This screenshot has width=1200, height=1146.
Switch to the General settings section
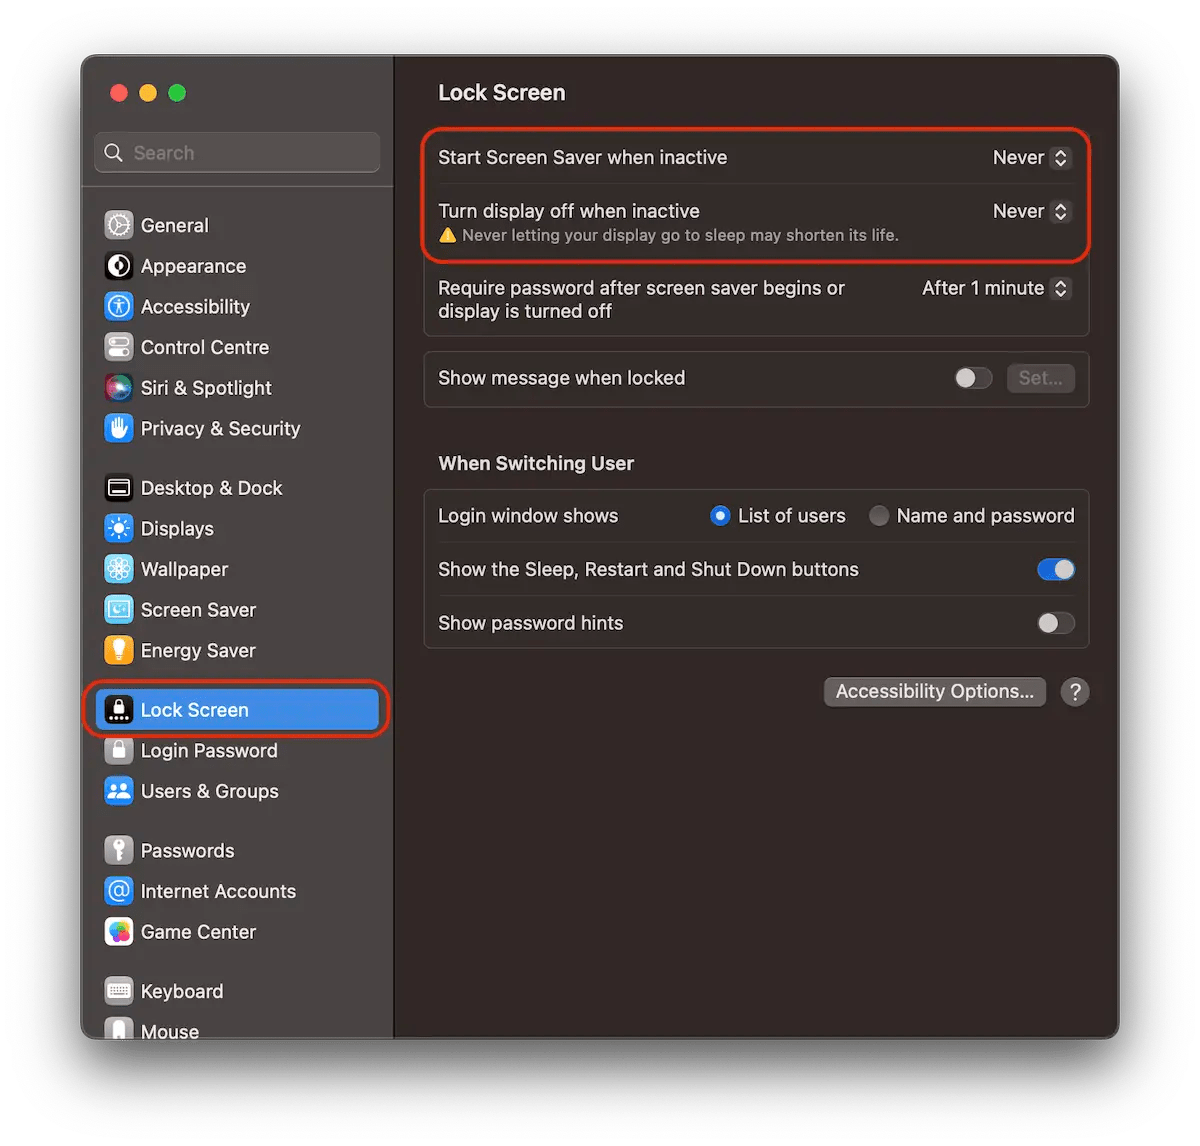click(174, 225)
